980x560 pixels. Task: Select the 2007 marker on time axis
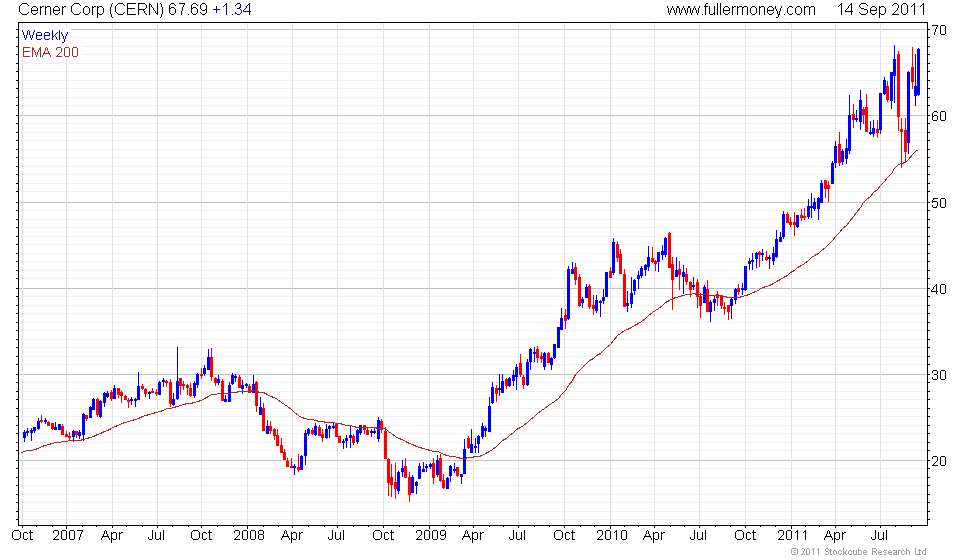[x=68, y=535]
